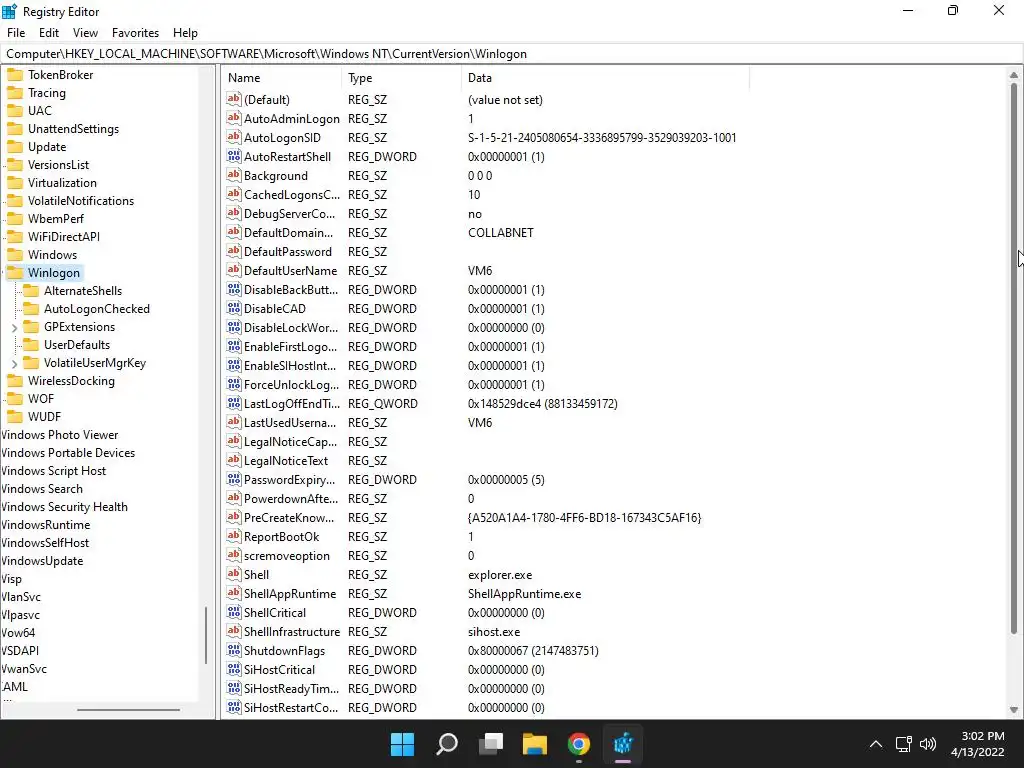1024x768 pixels.
Task: Click the Name column header
Action: click(281, 78)
